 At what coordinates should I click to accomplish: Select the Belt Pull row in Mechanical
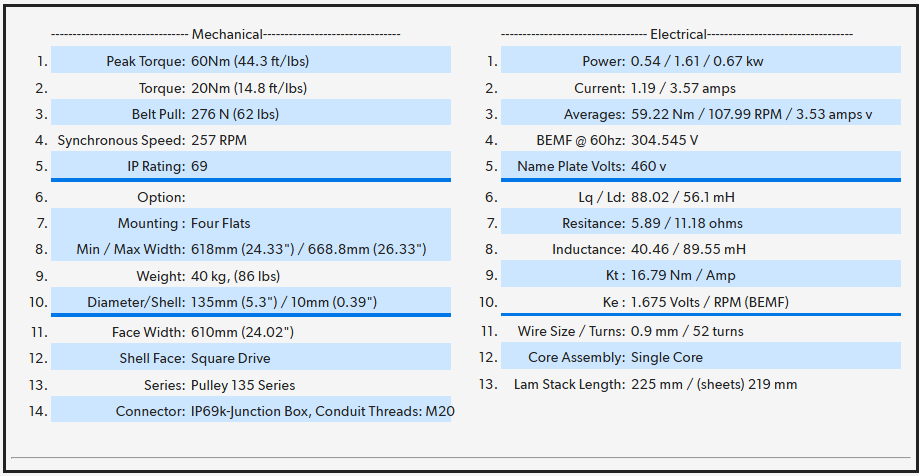(x=250, y=114)
